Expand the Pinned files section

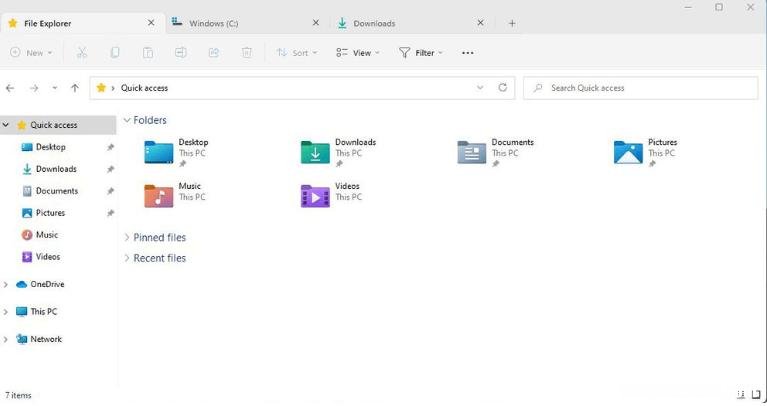127,237
